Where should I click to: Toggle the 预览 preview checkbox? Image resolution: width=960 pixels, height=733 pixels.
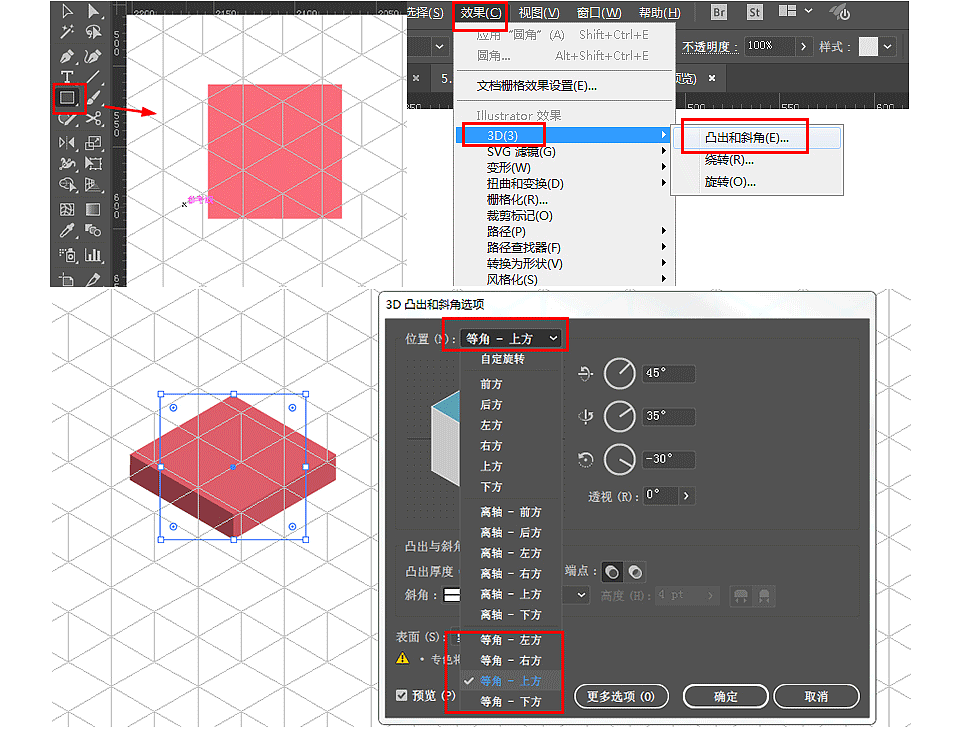tap(402, 695)
